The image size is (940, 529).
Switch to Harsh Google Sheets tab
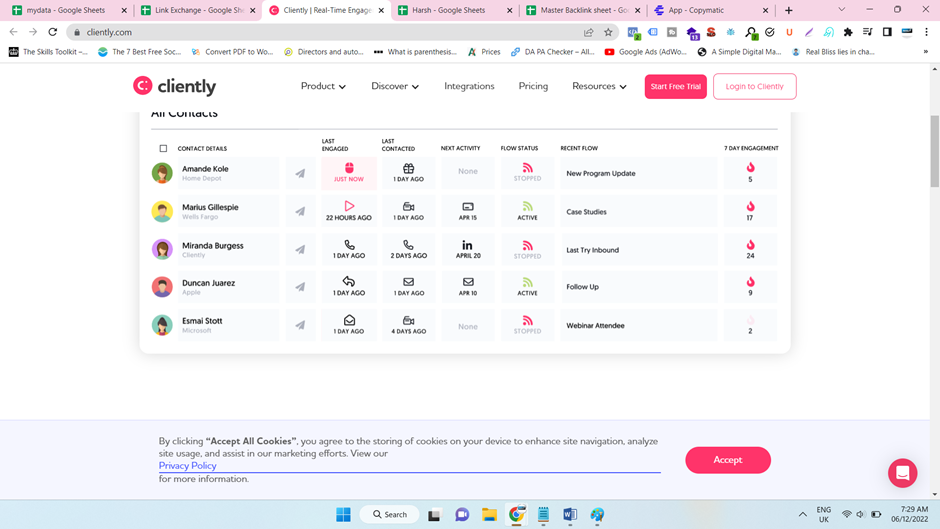coord(454,10)
